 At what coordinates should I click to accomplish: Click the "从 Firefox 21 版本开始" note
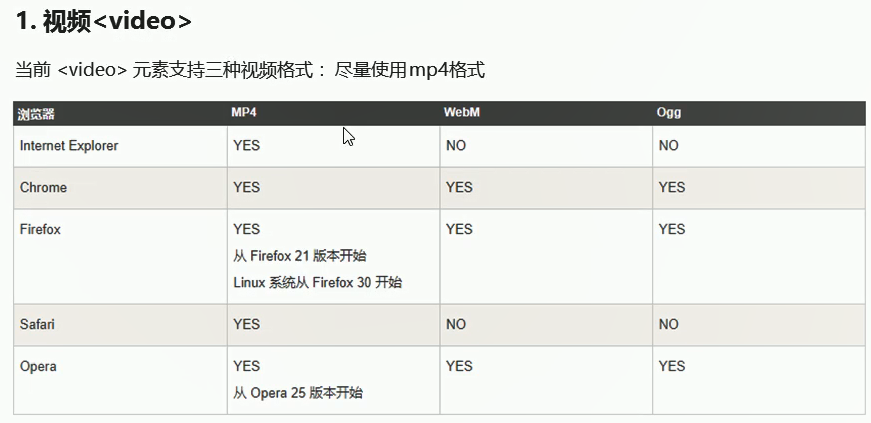coord(307,256)
